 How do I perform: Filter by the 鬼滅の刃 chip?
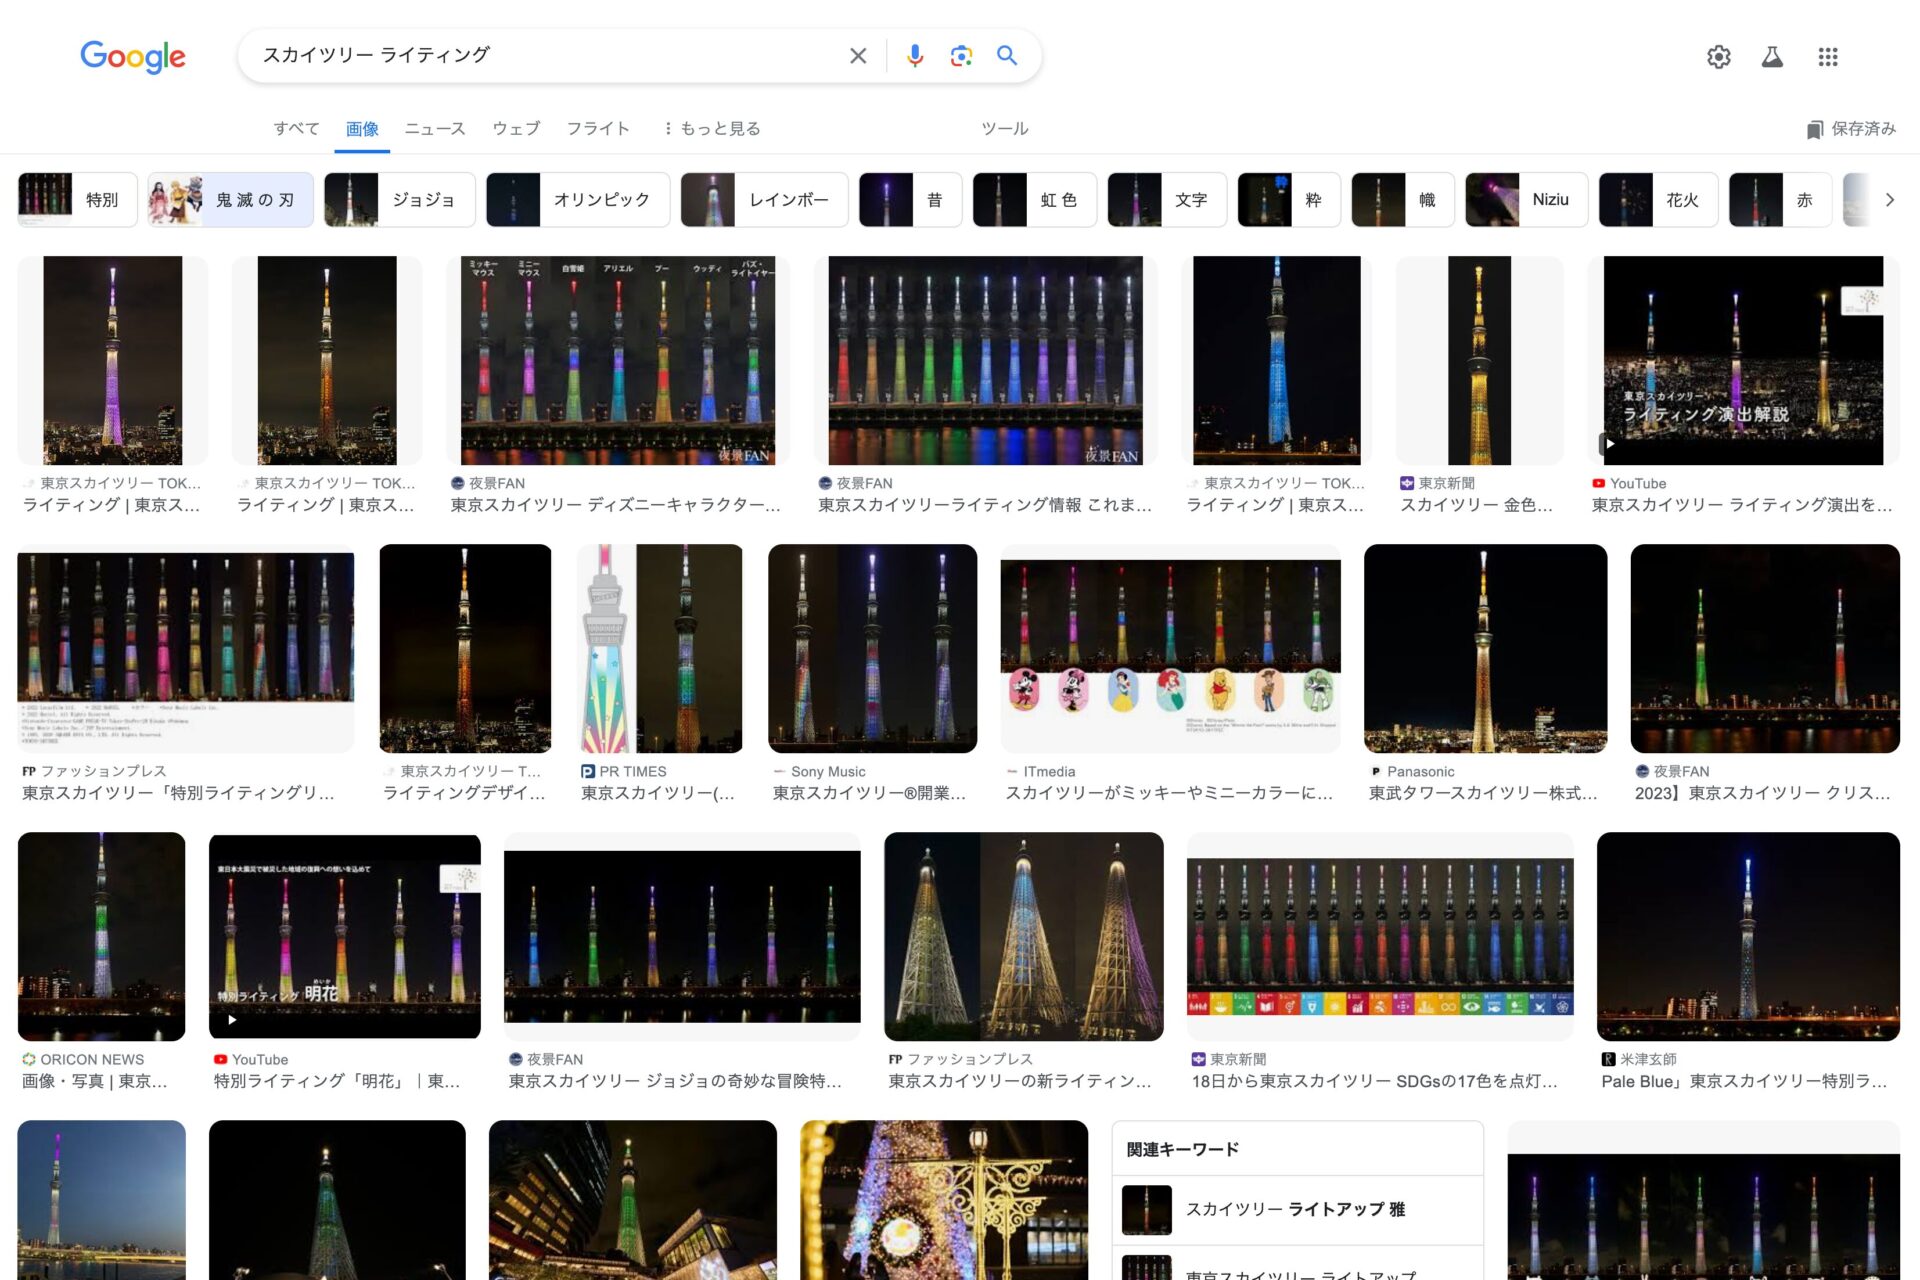[x=231, y=200]
